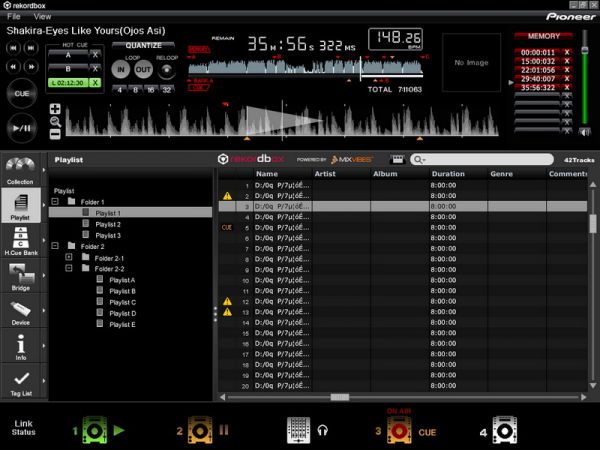Delete the hot cue C loop 02:12:30
The width and height of the screenshot is (600, 450).
point(95,83)
